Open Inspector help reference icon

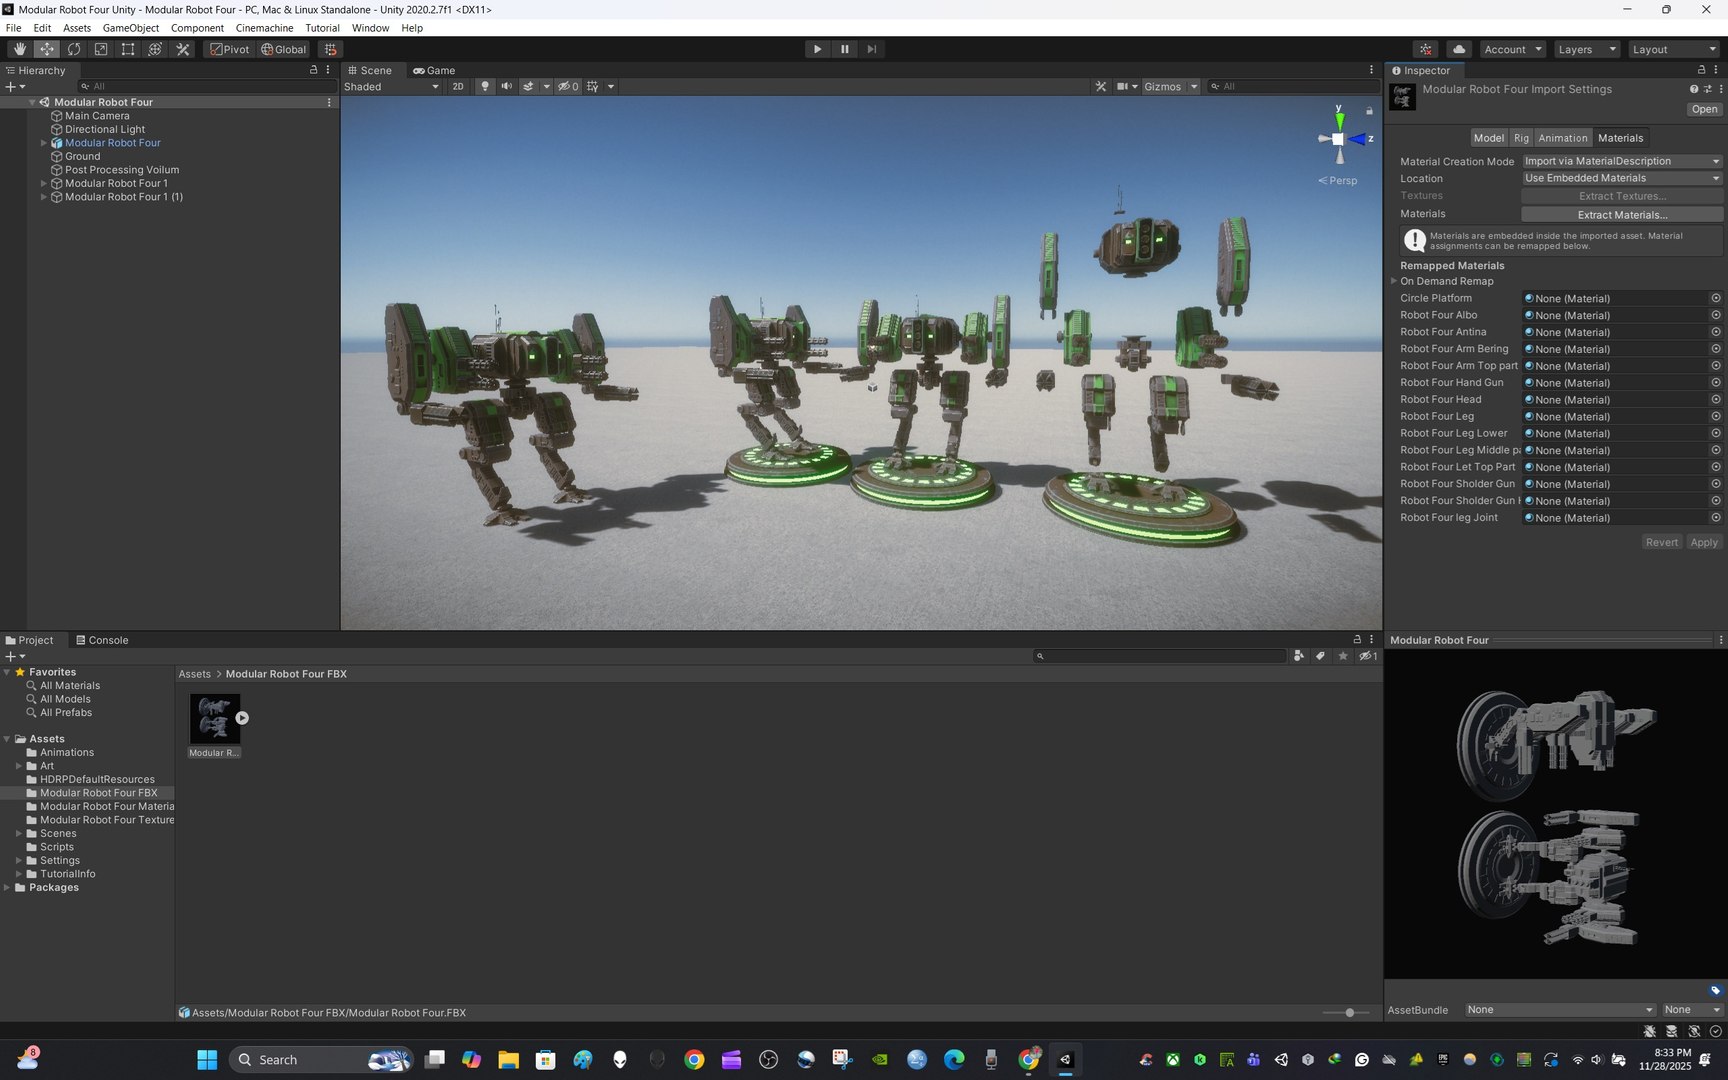point(1693,89)
